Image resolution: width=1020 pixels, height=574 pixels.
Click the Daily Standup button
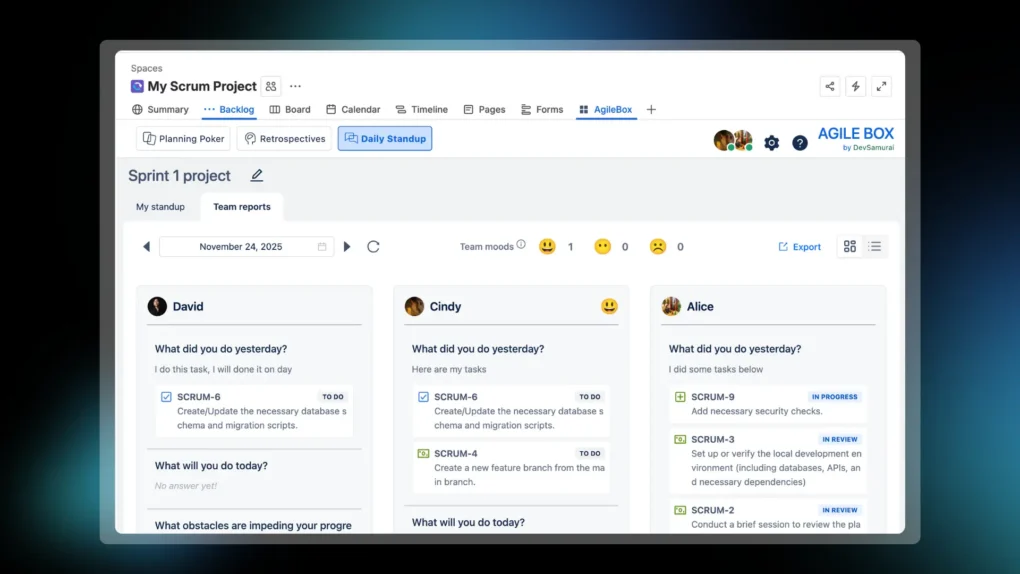(385, 139)
